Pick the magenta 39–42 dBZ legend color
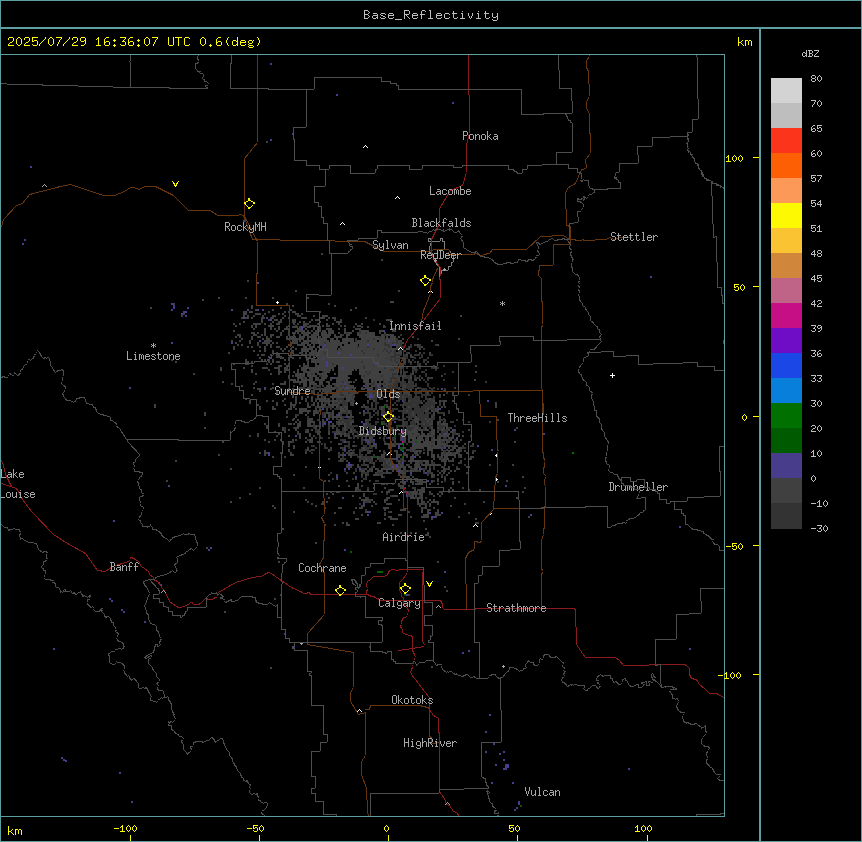The image size is (862, 842). (786, 315)
